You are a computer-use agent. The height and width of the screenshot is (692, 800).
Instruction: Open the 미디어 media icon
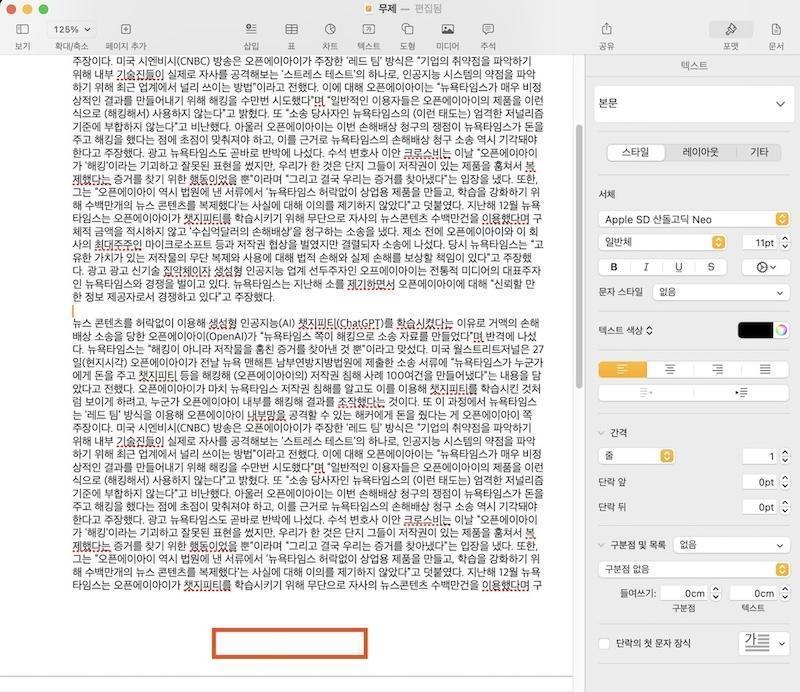(x=447, y=29)
